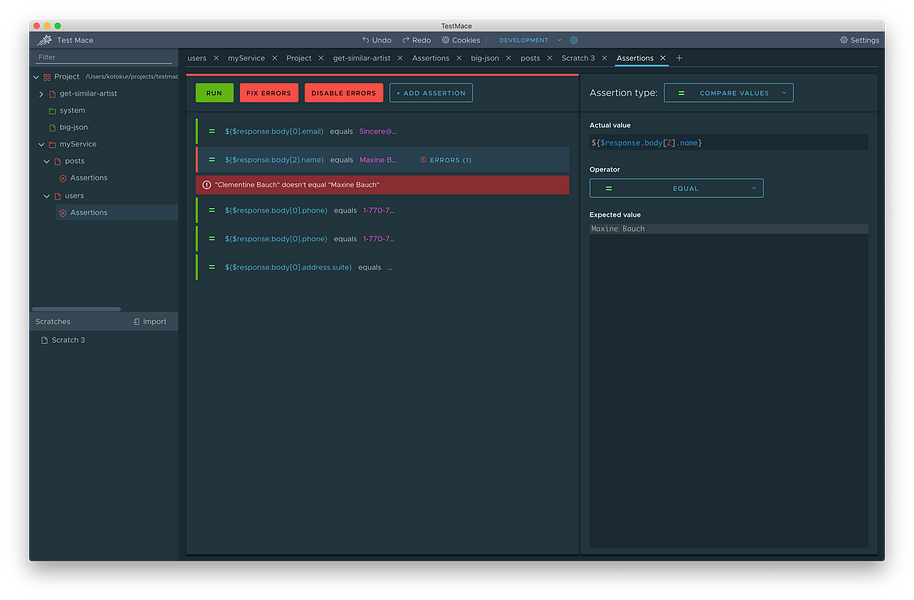Close the active Assertions tab

(x=663, y=58)
